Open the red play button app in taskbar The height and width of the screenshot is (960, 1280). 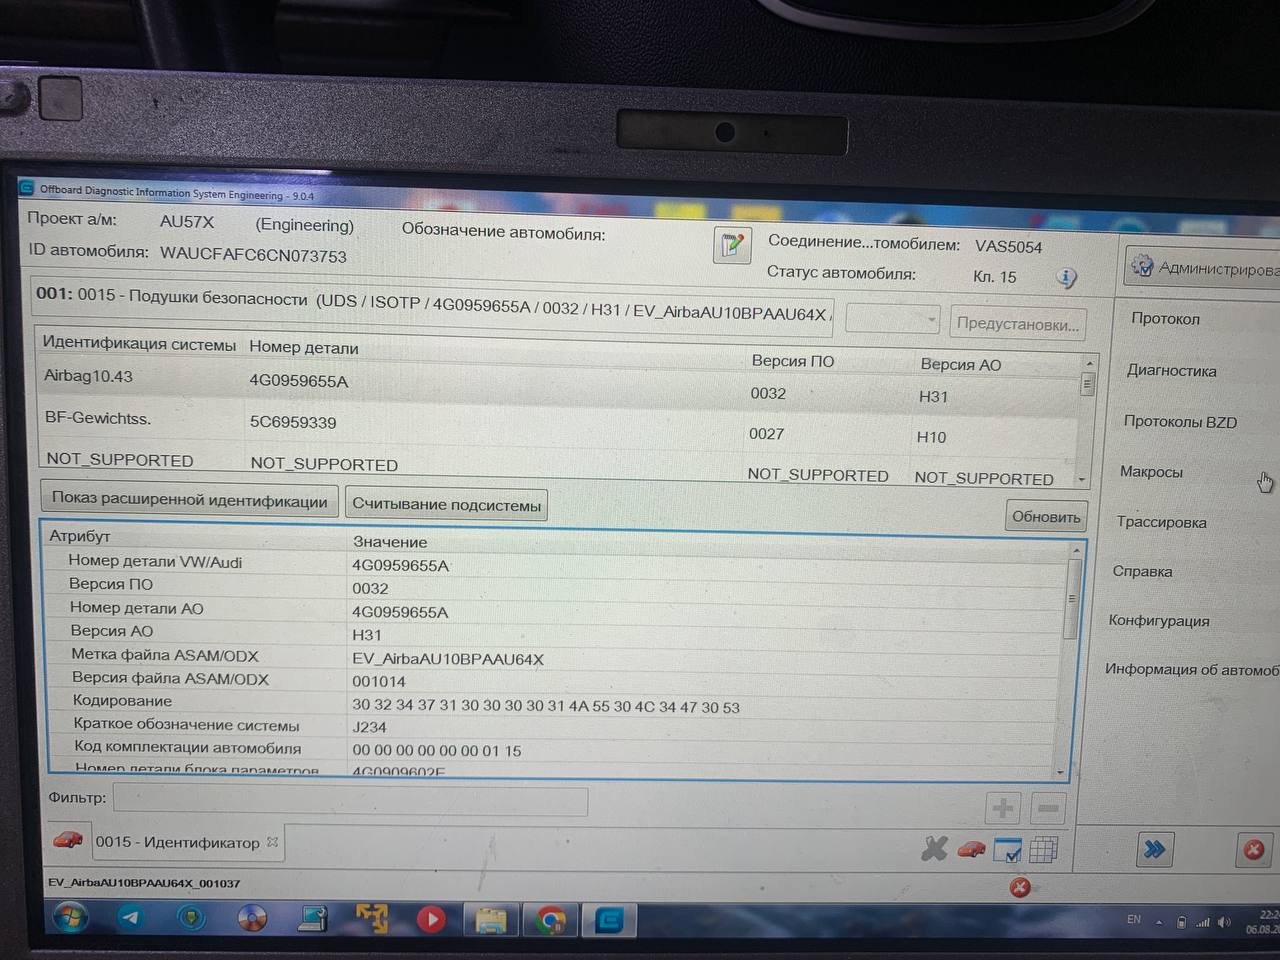(431, 919)
